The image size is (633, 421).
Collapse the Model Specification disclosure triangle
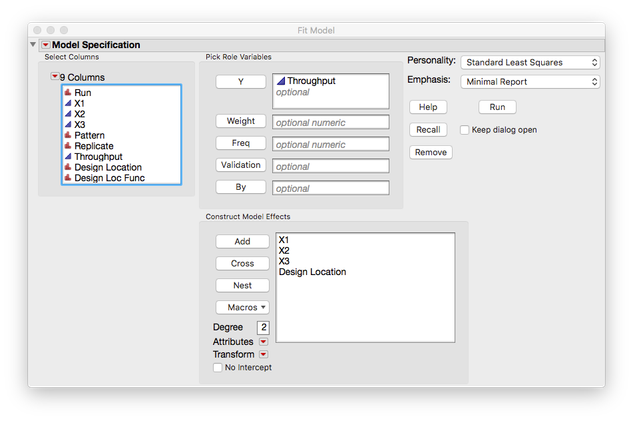33,45
